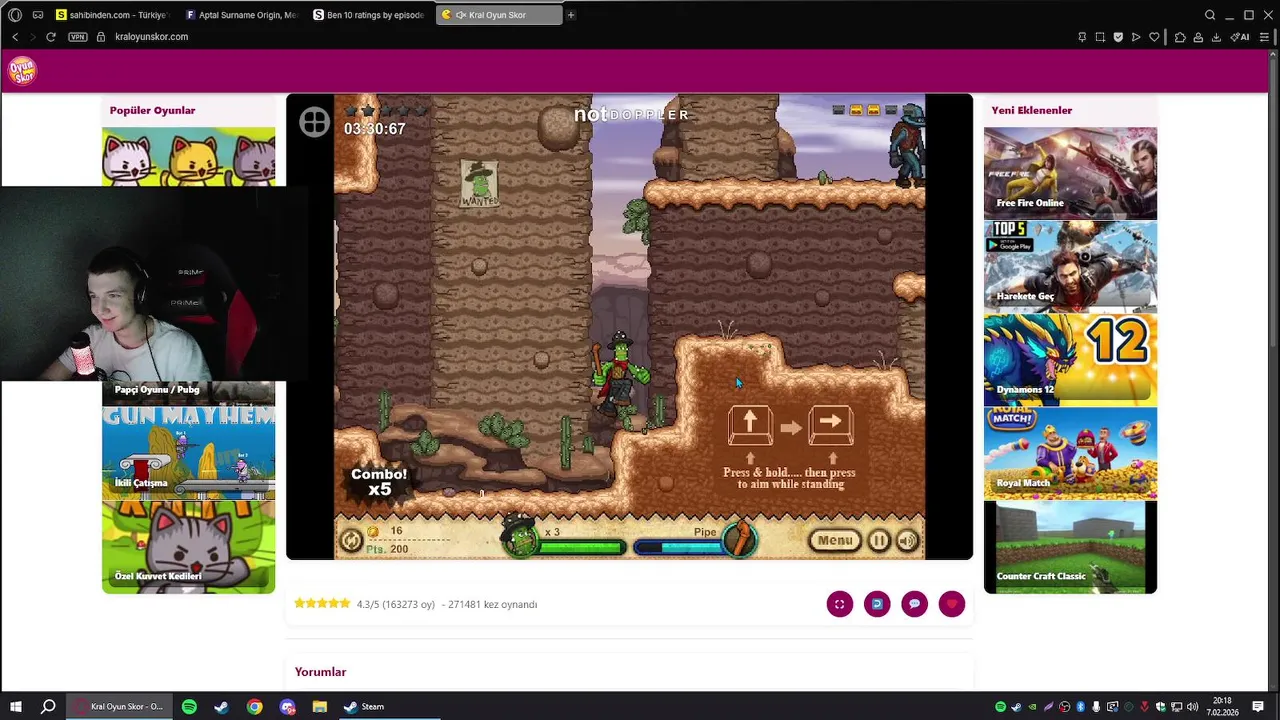
Task: Open the in-game Menu button
Action: point(835,541)
